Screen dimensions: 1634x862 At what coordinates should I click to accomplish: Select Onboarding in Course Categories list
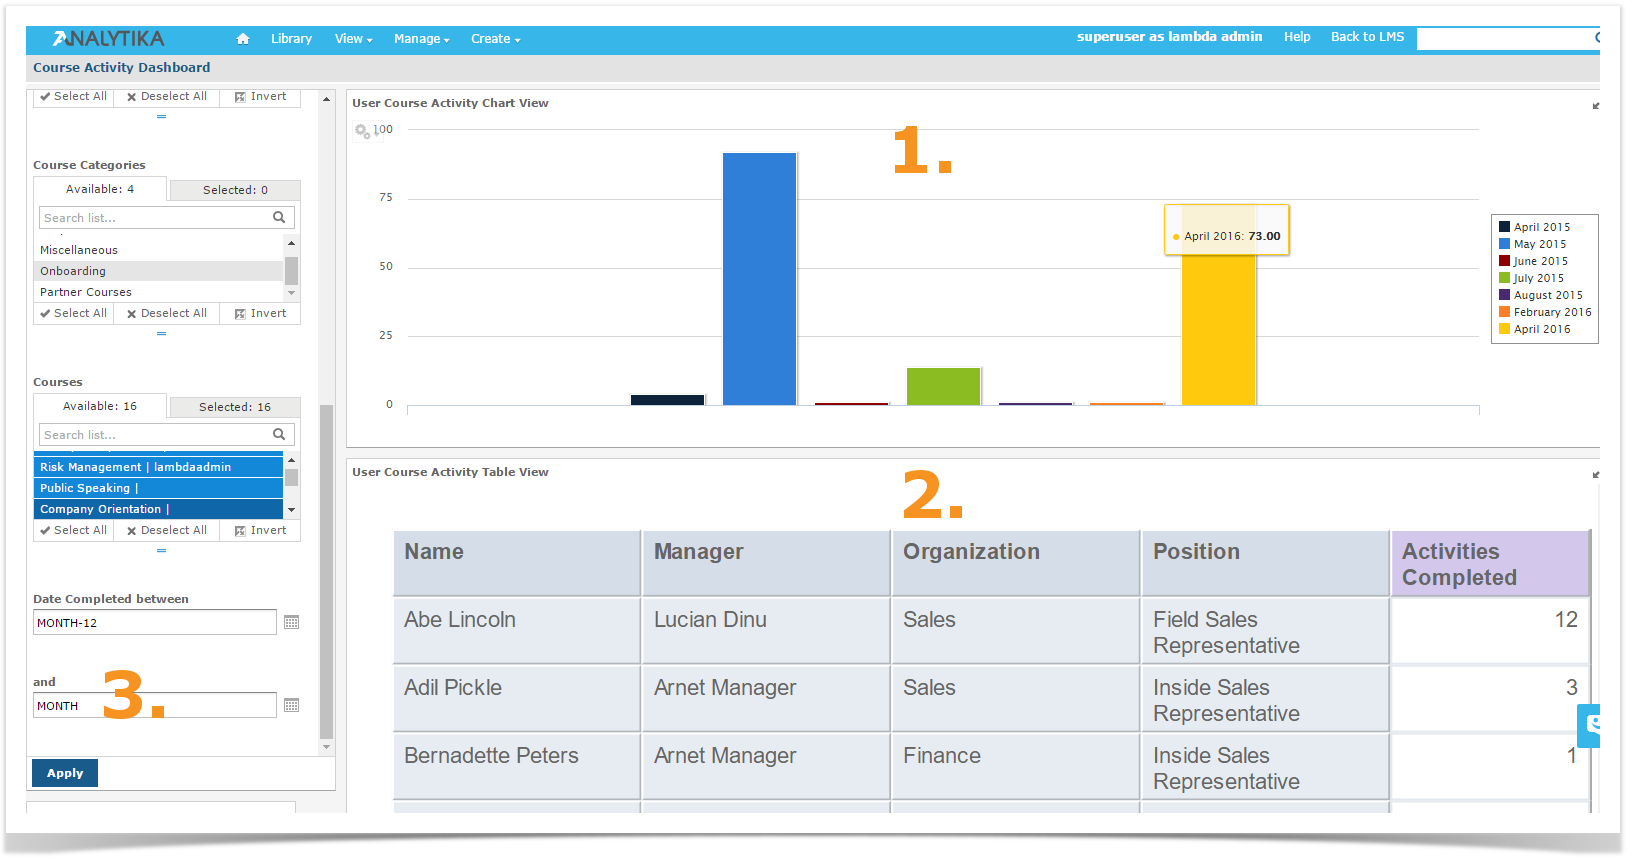pyautogui.click(x=158, y=272)
